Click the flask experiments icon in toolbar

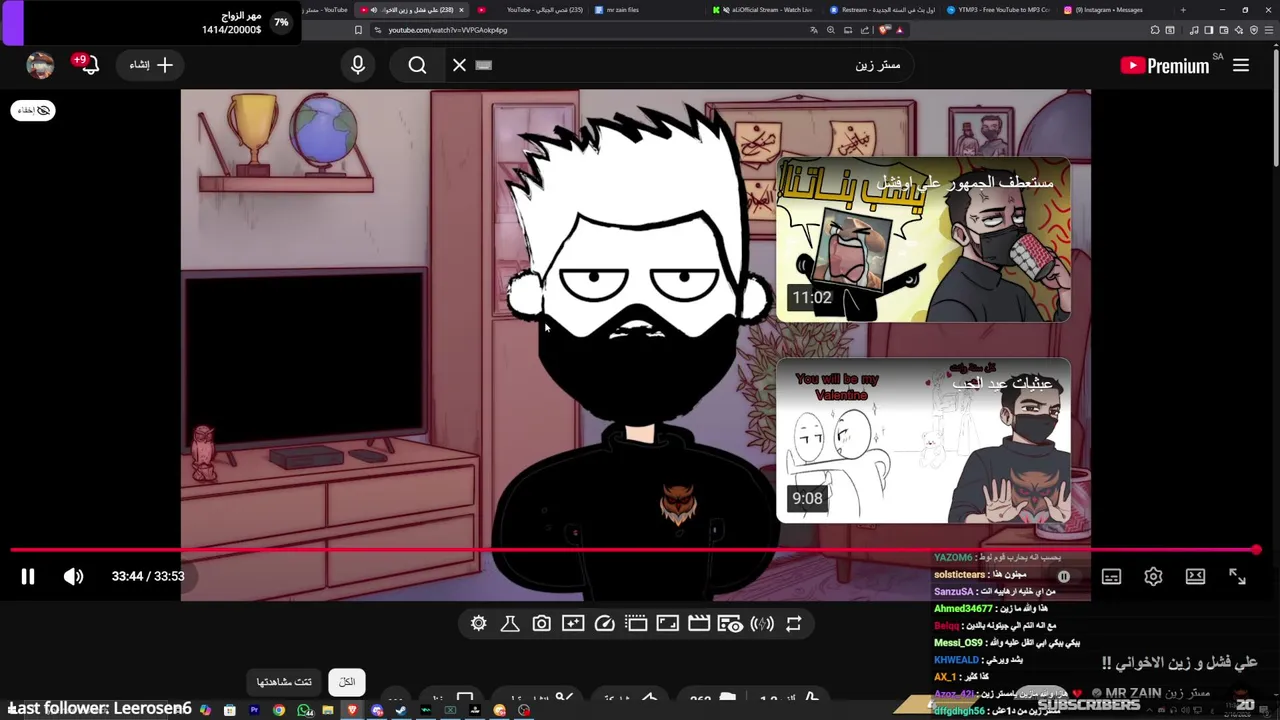point(510,623)
